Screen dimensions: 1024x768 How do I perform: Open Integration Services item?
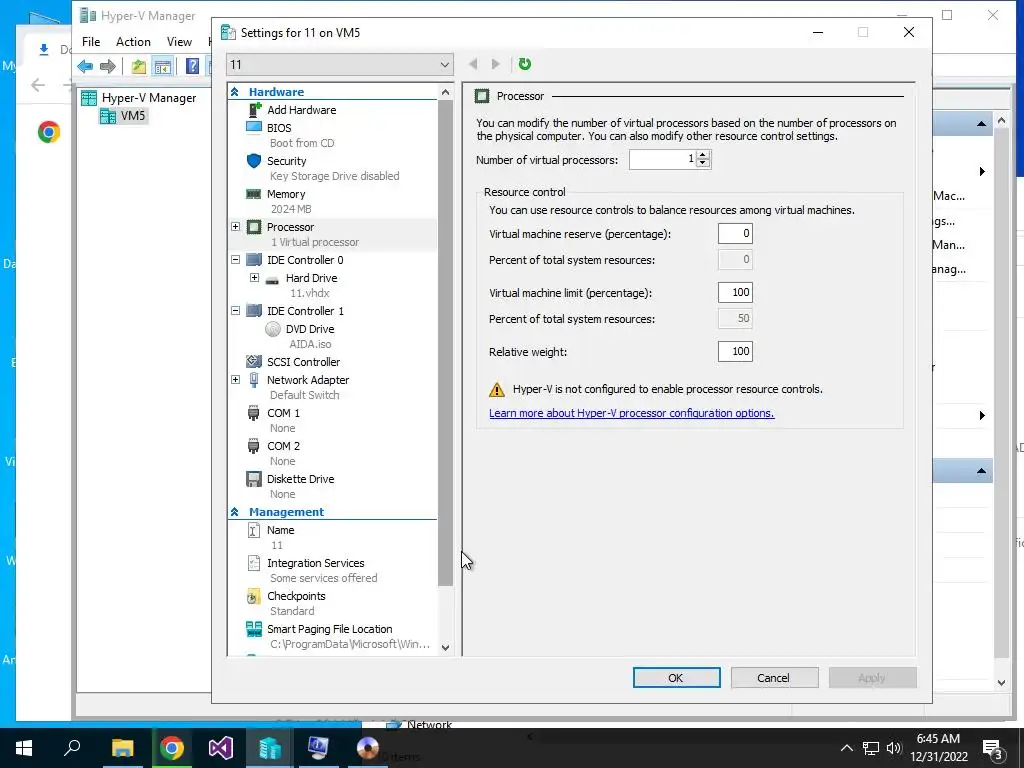tap(315, 563)
